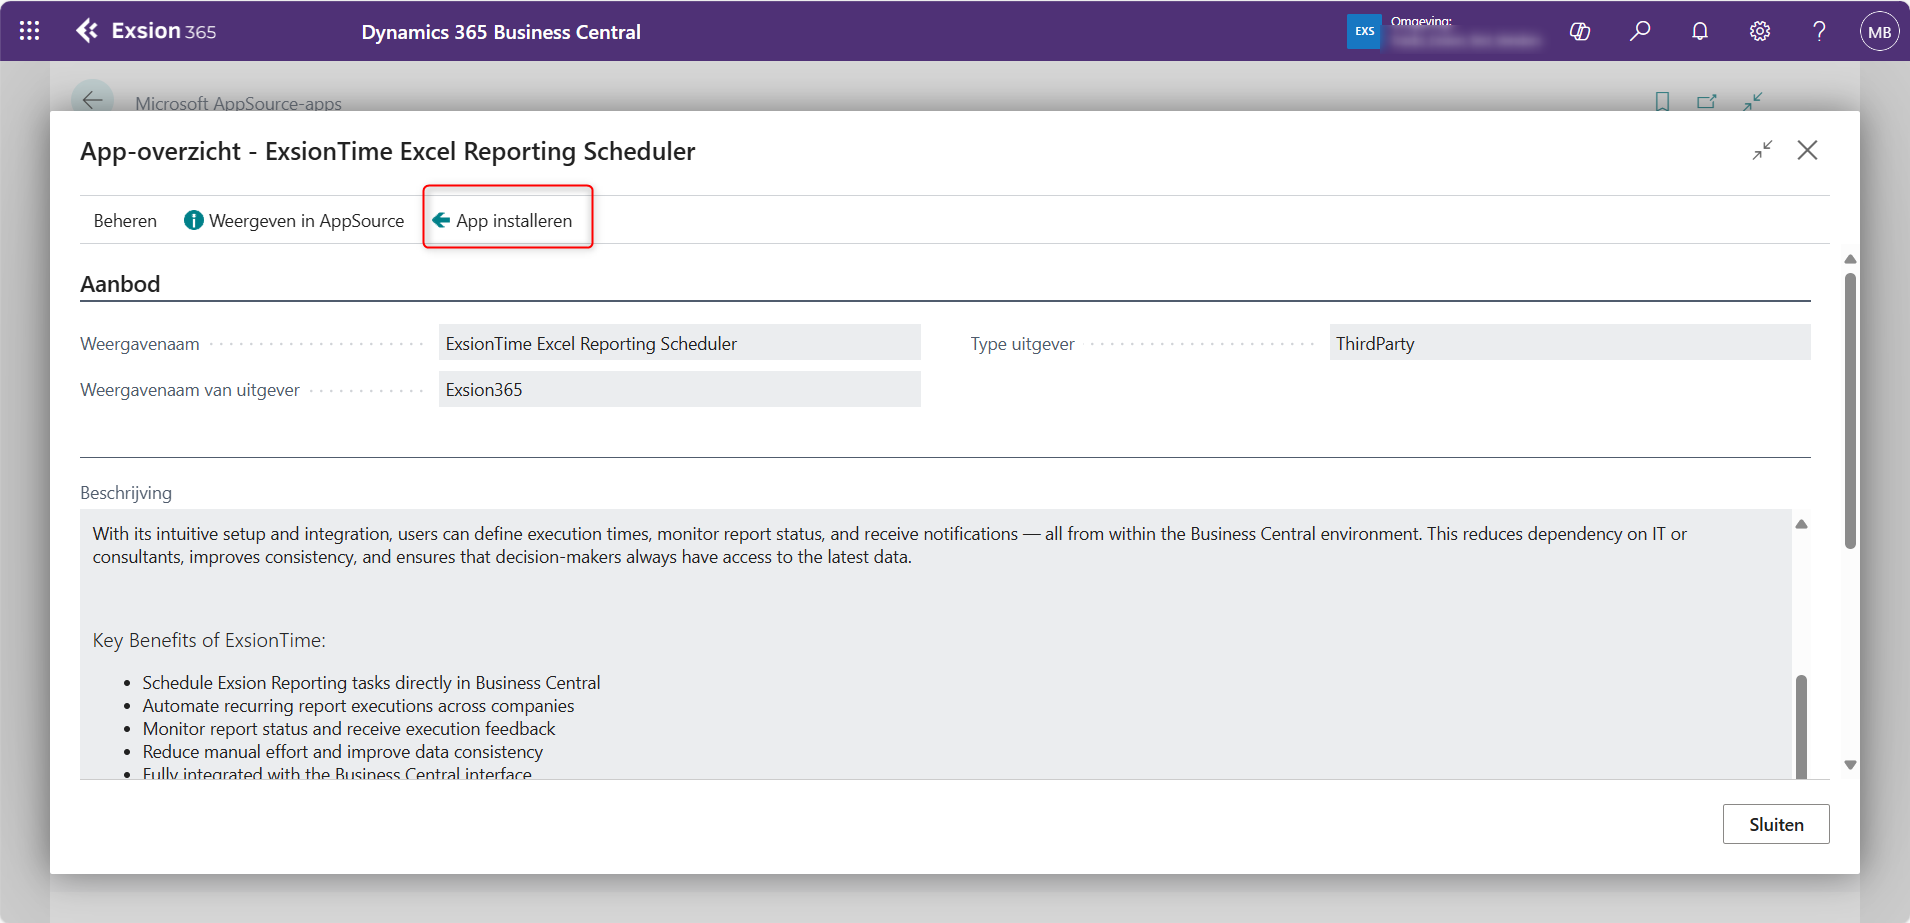
Task: Open Dynamics 365 Business Central home
Action: [501, 32]
